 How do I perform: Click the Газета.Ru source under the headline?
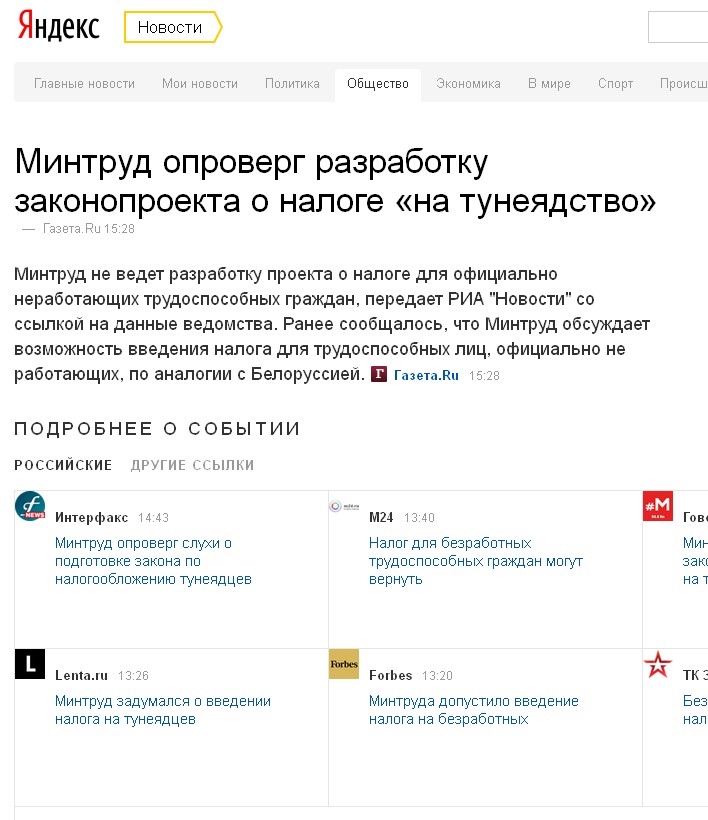[72, 229]
